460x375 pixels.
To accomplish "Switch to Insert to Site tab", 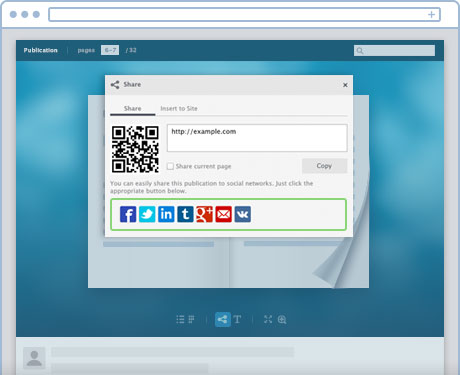I will 179,108.
